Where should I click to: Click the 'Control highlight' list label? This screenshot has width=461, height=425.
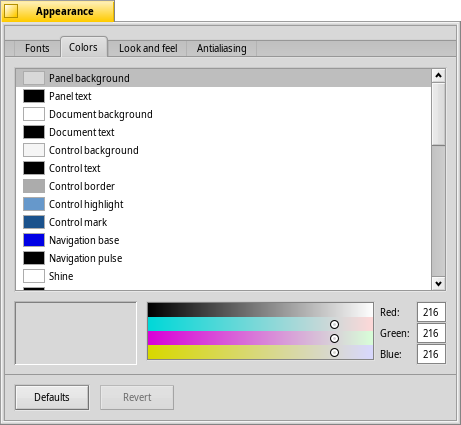86,204
